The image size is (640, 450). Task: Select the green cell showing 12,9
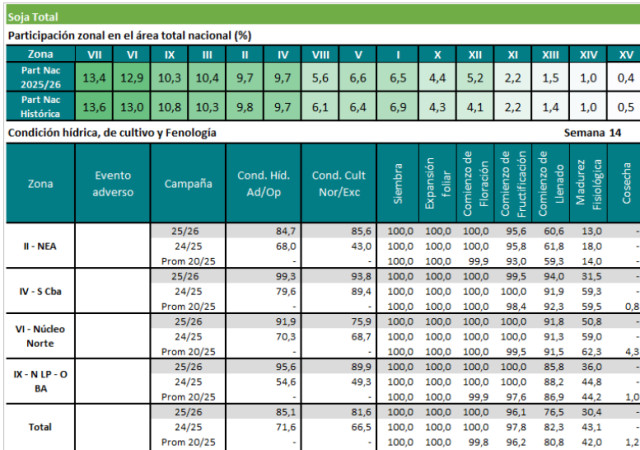point(132,78)
